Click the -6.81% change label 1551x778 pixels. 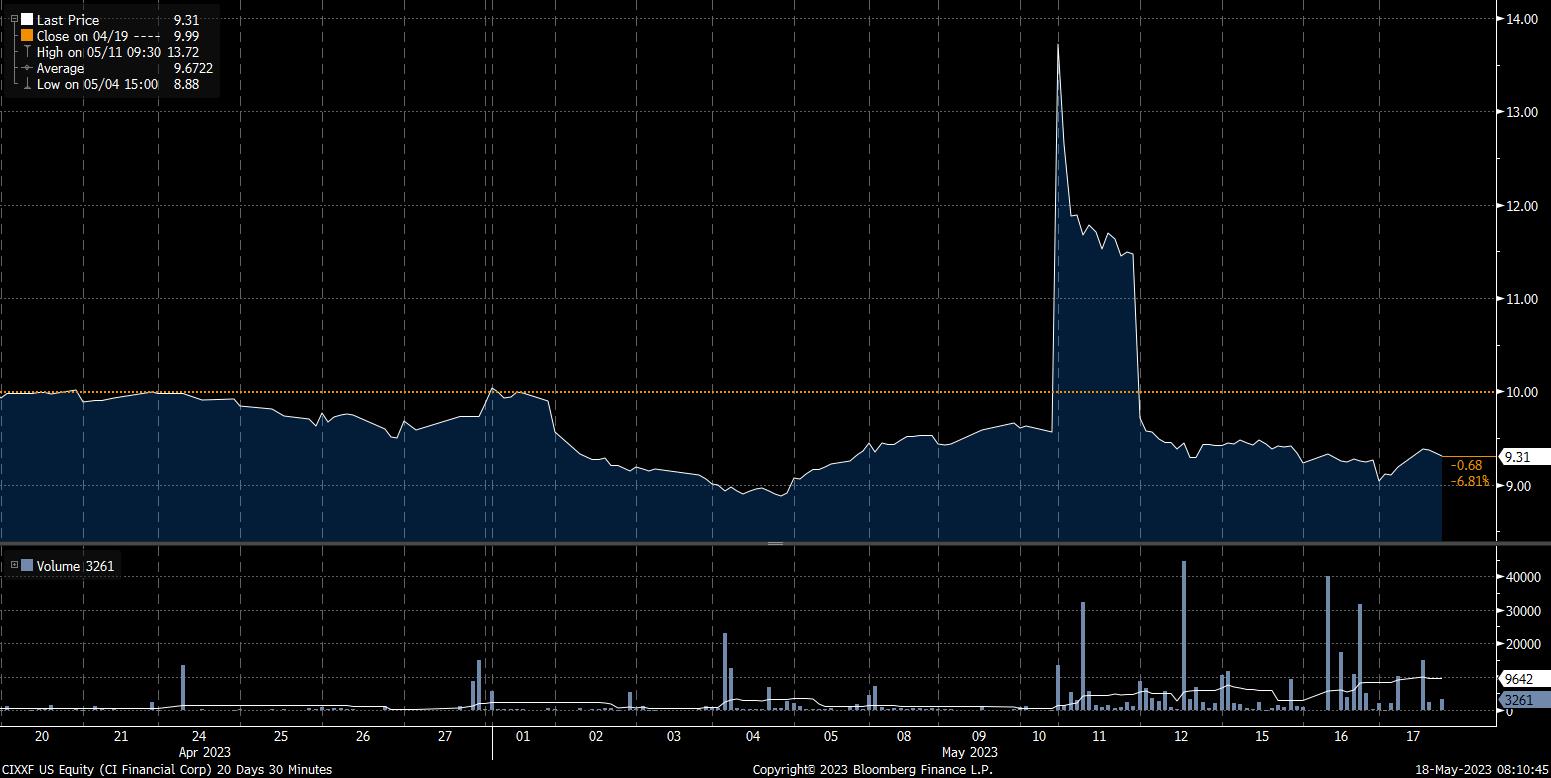(x=1469, y=481)
